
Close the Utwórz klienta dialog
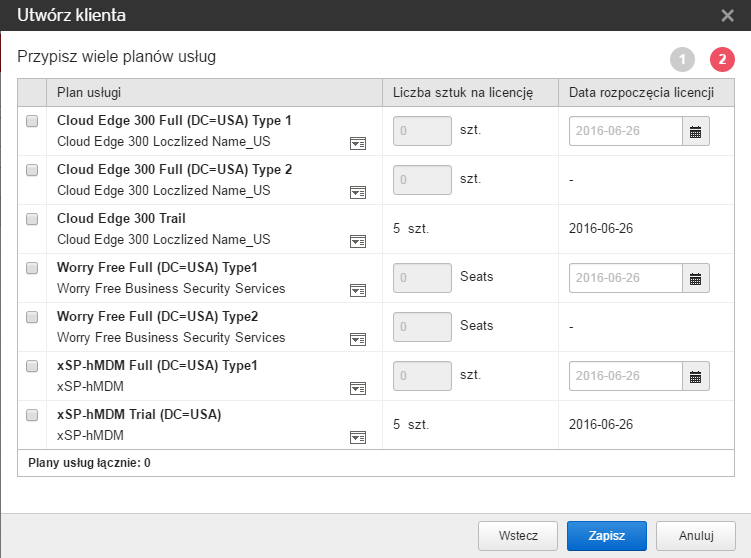tap(727, 15)
